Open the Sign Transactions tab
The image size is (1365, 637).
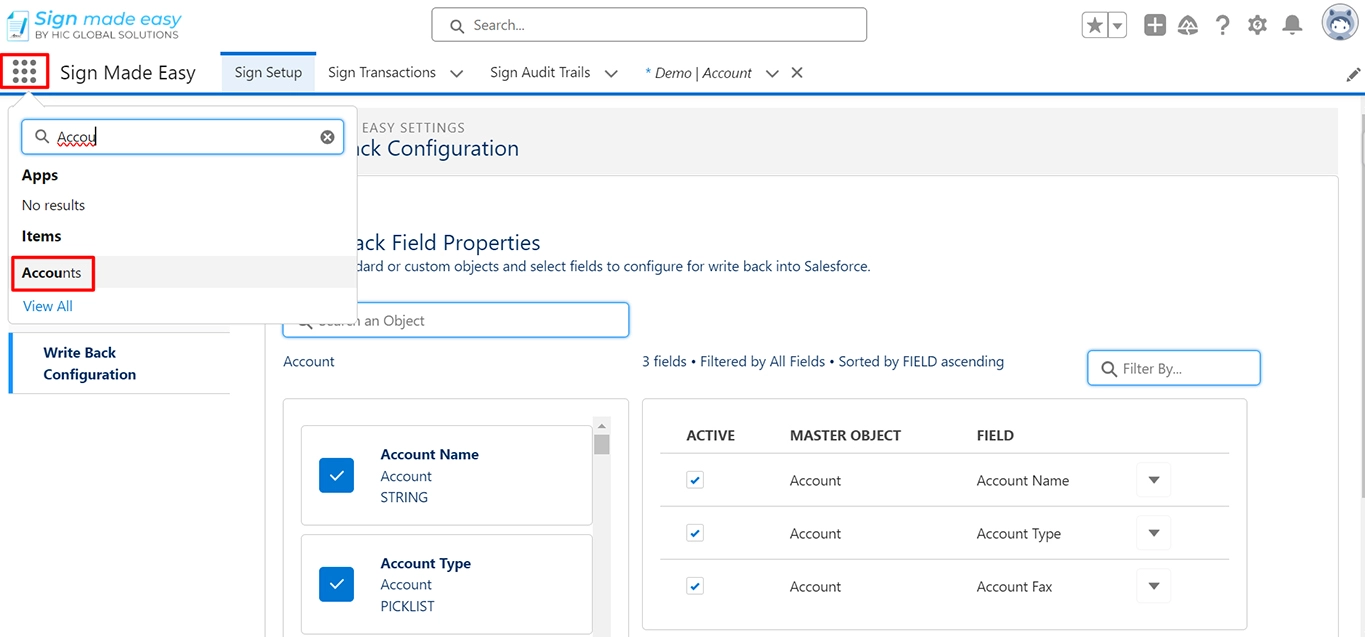[382, 73]
